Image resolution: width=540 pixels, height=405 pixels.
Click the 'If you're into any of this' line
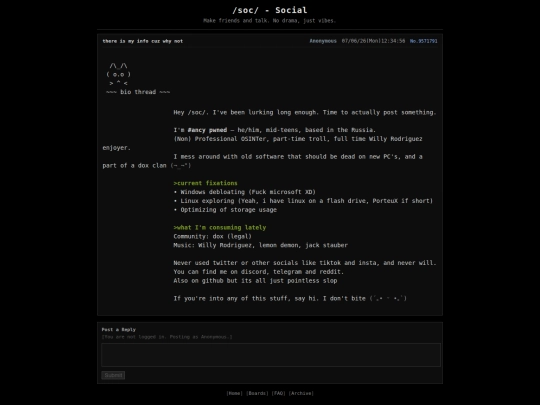click(290, 298)
